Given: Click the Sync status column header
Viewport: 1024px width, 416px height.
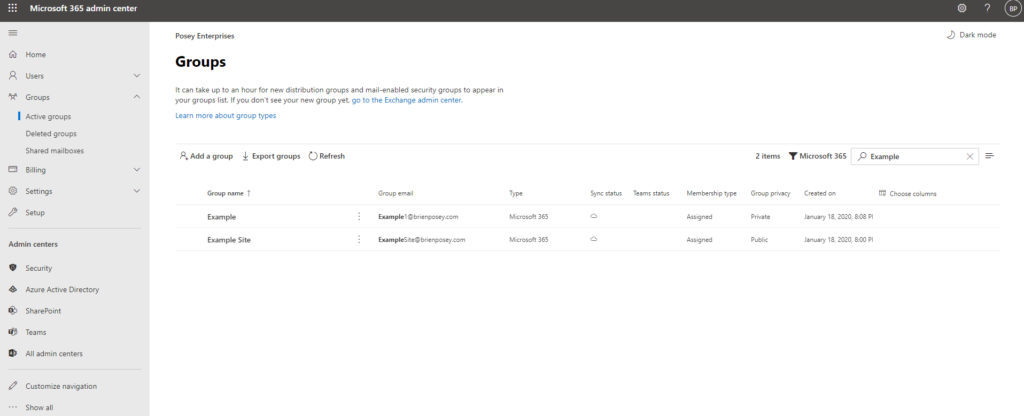Looking at the screenshot, I should [606, 193].
